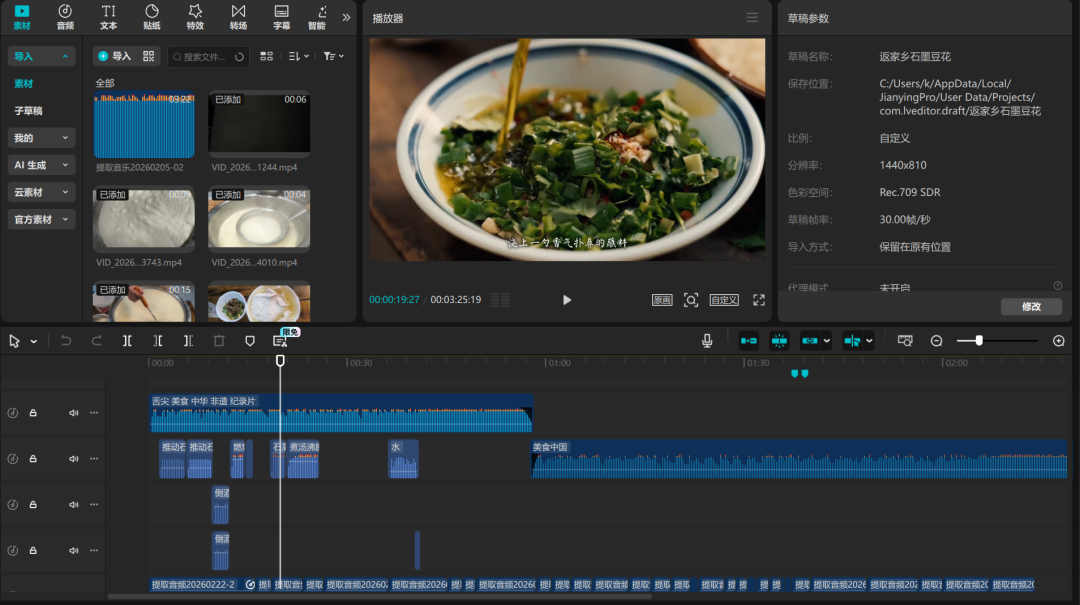This screenshot has width=1080, height=605.
Task: Click the 修改 button in draft parameters
Action: [x=1031, y=307]
